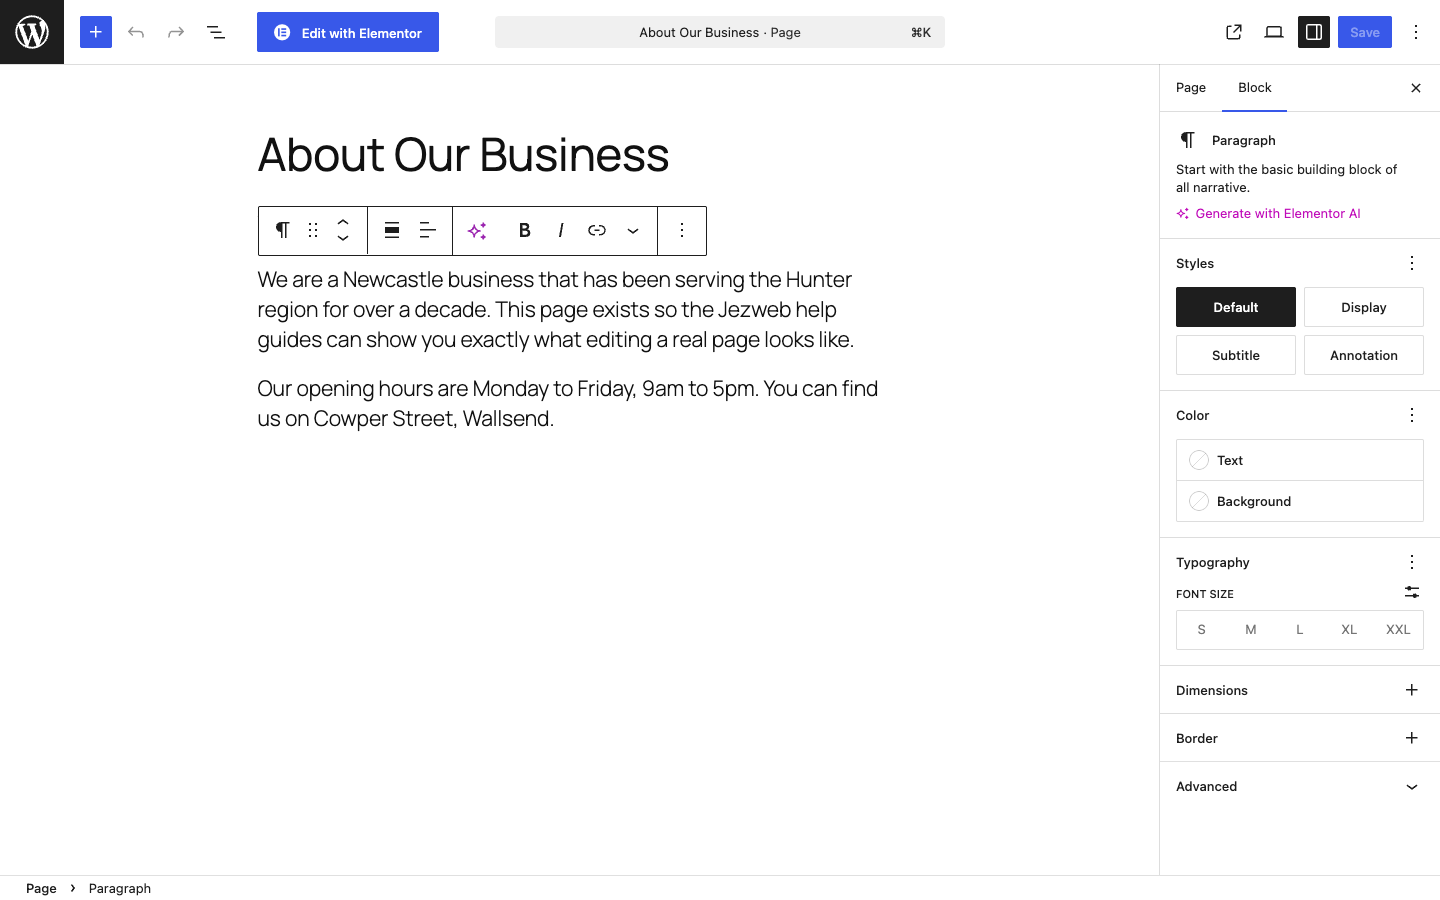Click the About Our Business title
Screen dimensions: 1440x900
pyautogui.click(x=463, y=154)
